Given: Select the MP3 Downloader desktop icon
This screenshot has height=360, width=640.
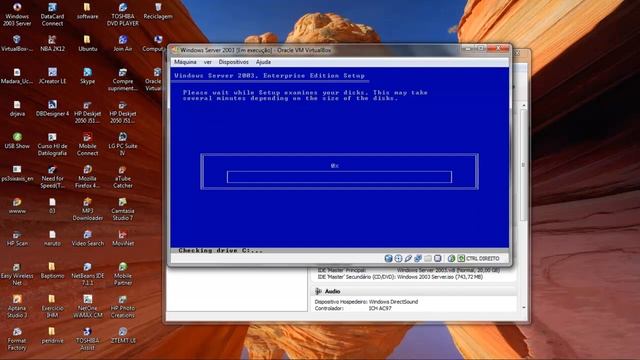Looking at the screenshot, I should click(87, 209).
